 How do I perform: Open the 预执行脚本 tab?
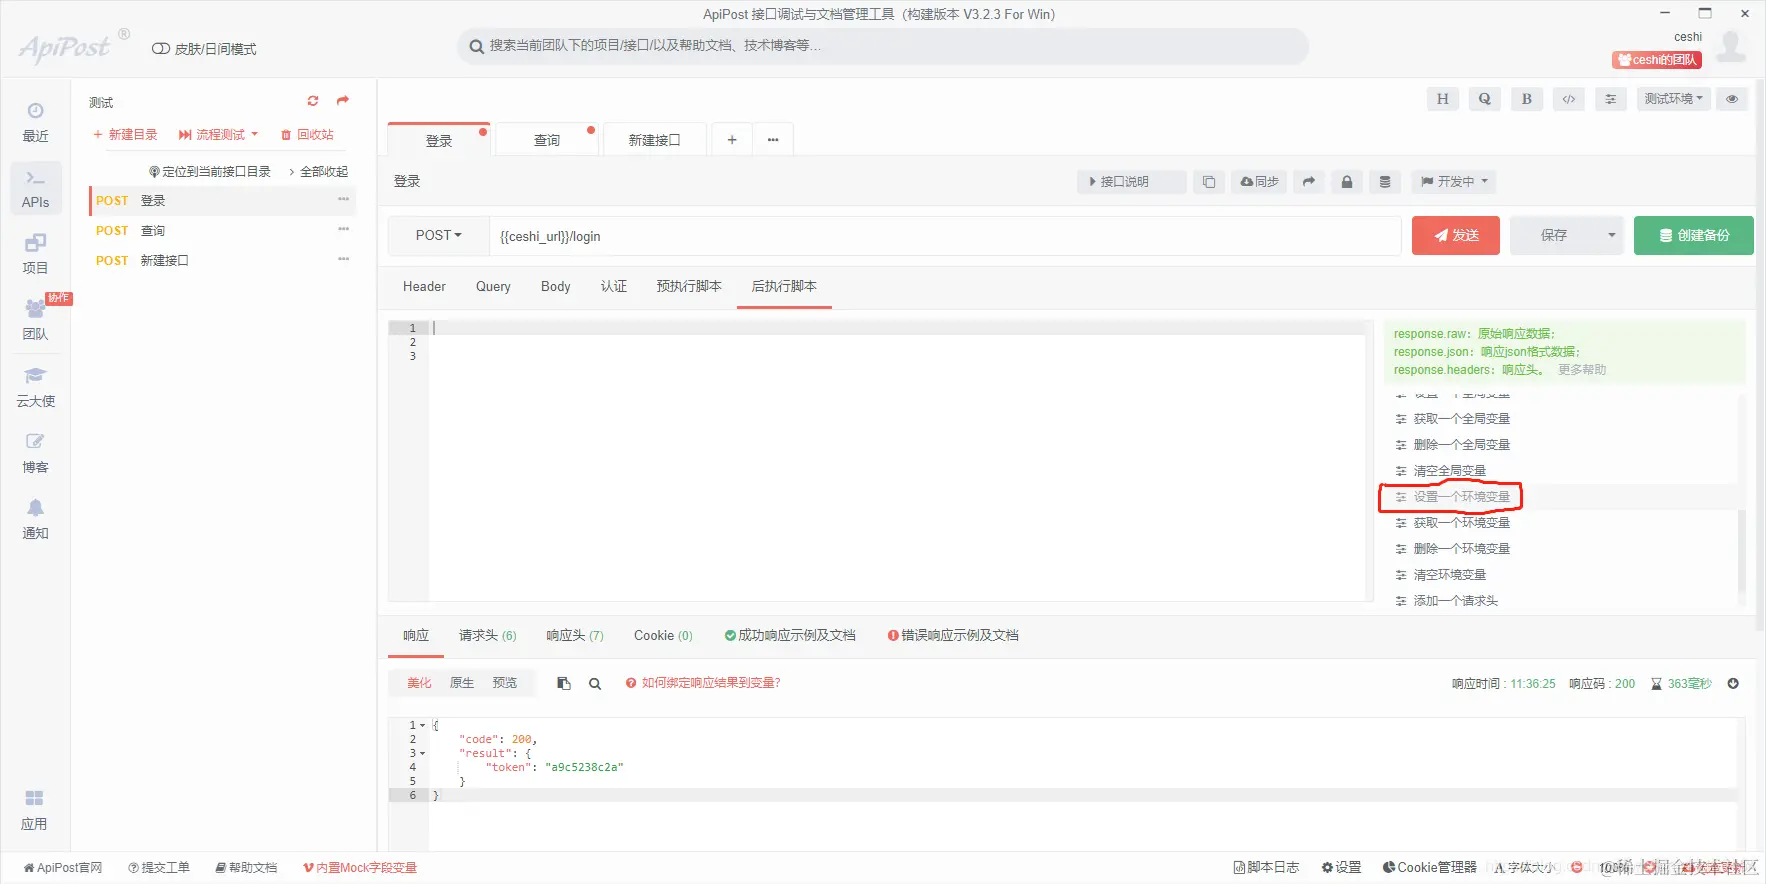tap(689, 287)
